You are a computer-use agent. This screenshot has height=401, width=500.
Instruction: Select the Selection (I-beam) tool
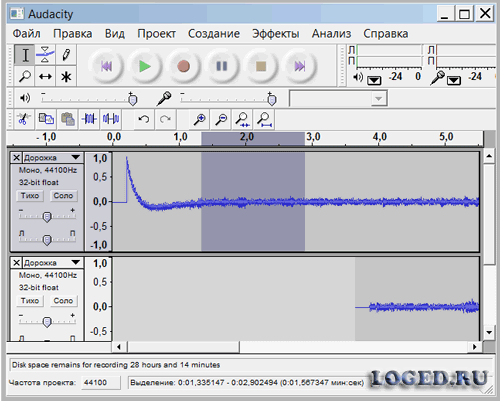(x=25, y=55)
